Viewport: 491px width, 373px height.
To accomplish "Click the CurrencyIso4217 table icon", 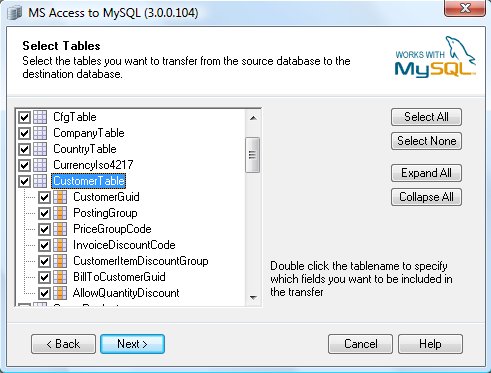I will click(40, 165).
